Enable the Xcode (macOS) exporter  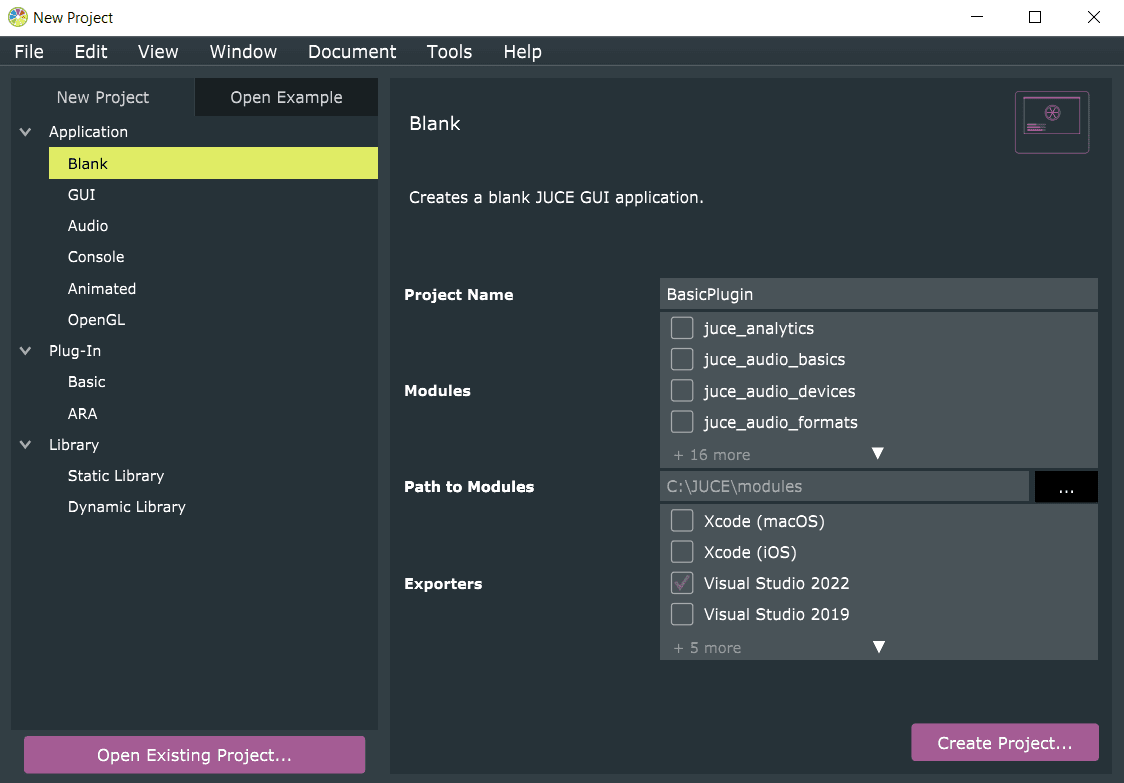[x=682, y=521]
